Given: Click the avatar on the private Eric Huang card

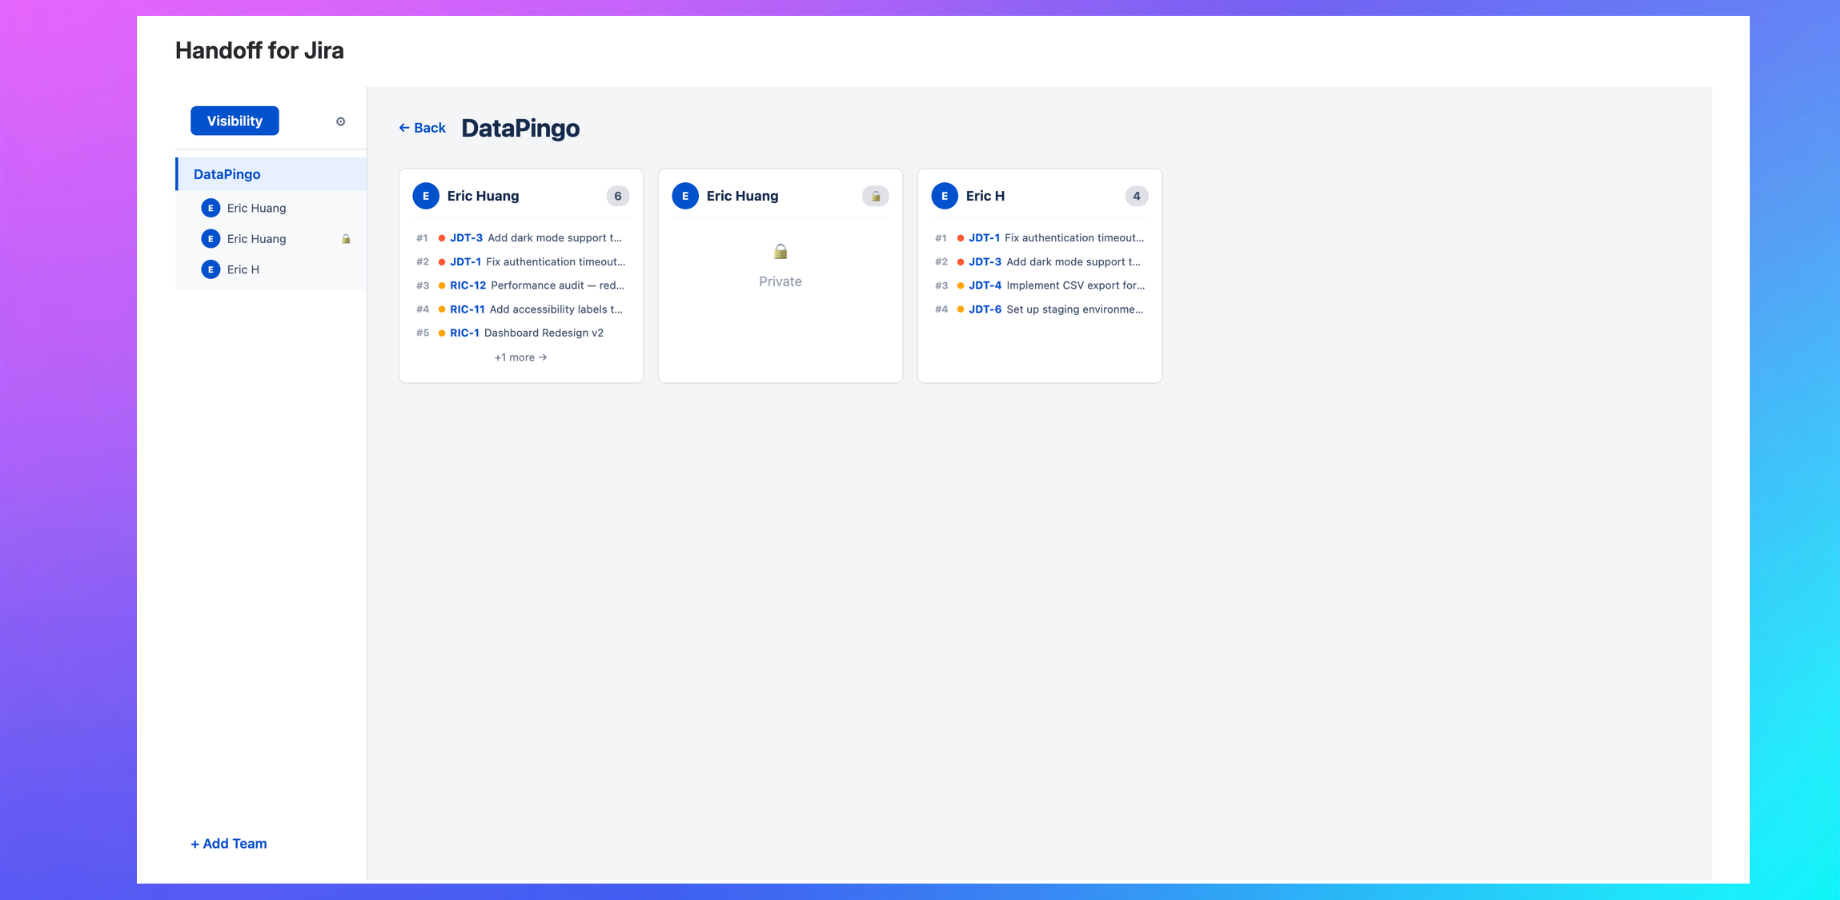Looking at the screenshot, I should pyautogui.click(x=685, y=196).
